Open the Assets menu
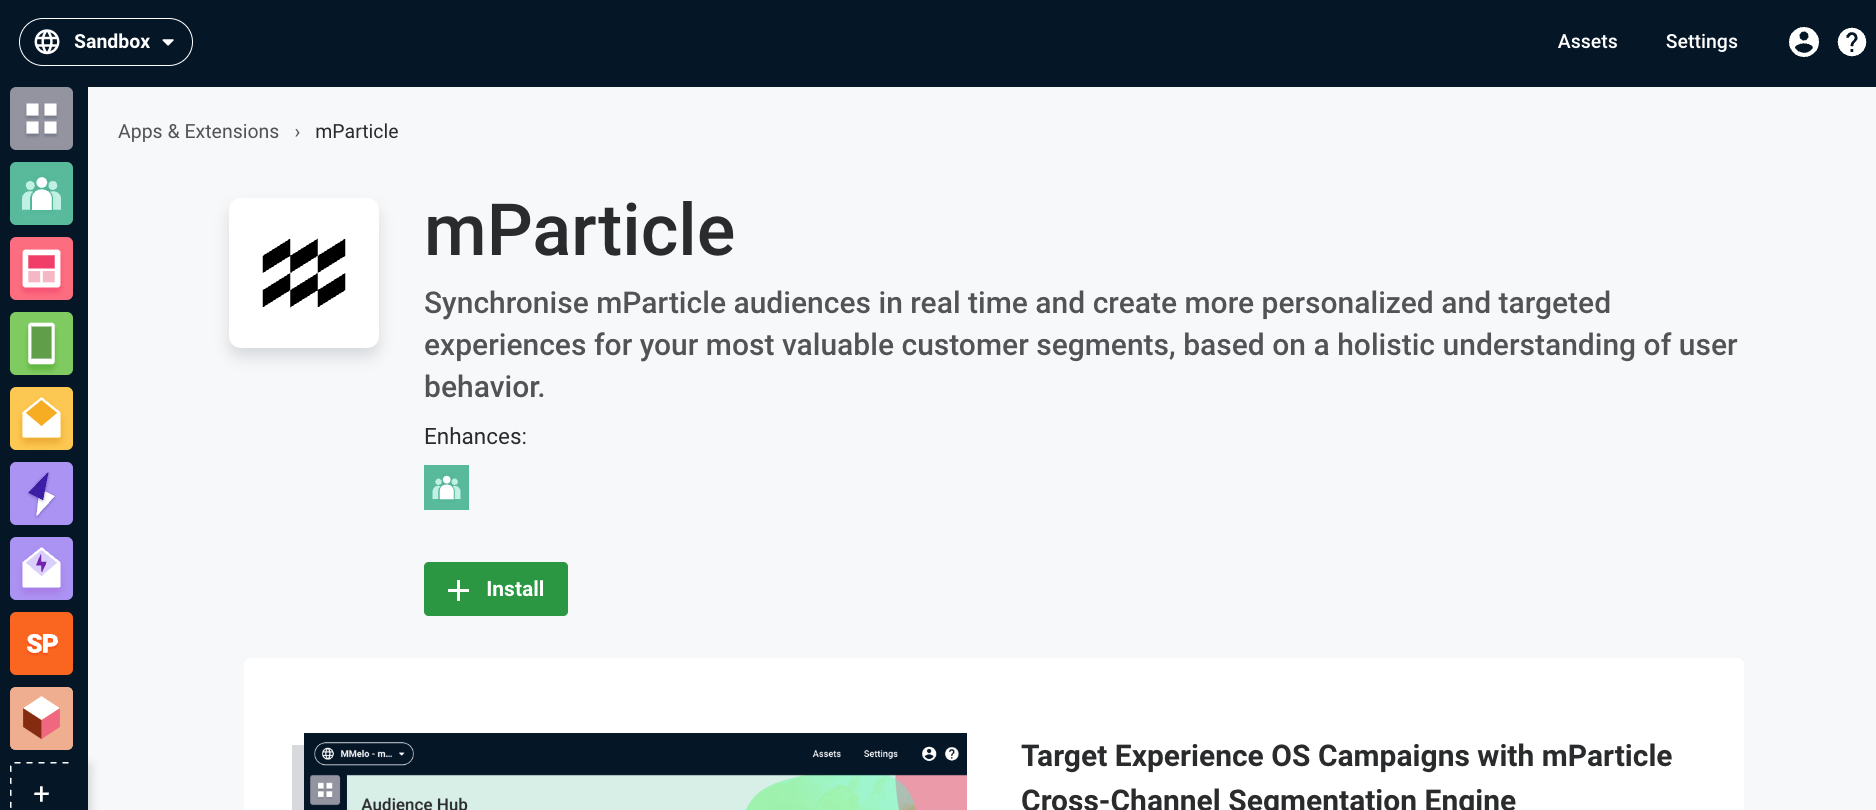The image size is (1876, 810). coord(1587,42)
